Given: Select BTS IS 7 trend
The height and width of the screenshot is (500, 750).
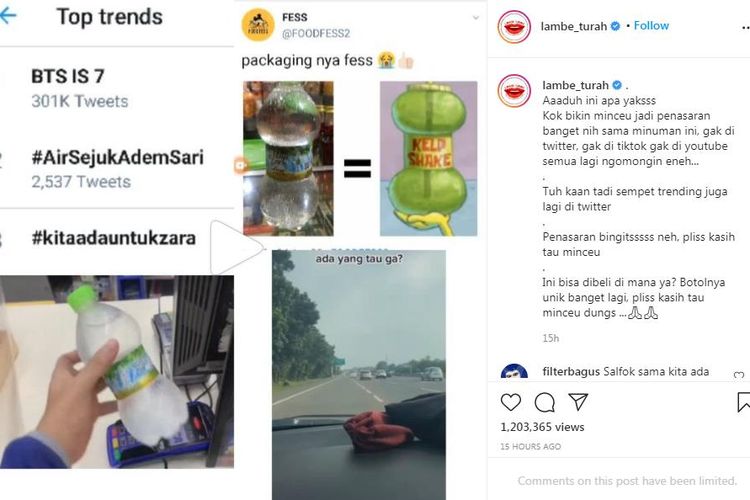Looking at the screenshot, I should click(67, 77).
